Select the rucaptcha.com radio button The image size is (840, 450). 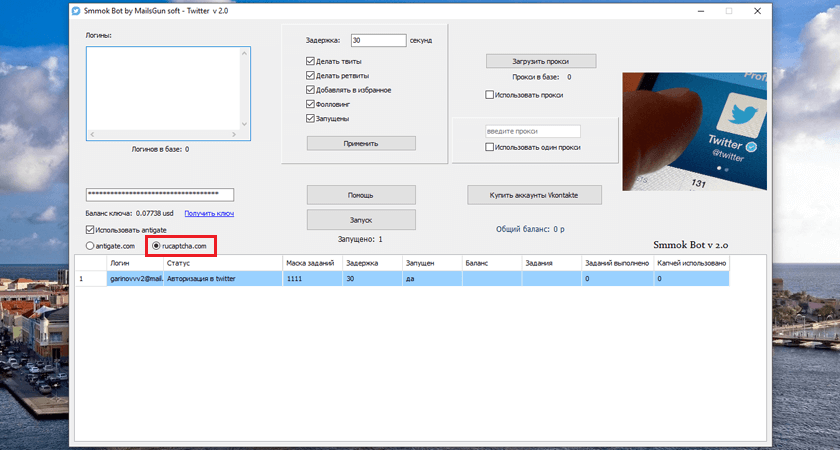point(156,246)
